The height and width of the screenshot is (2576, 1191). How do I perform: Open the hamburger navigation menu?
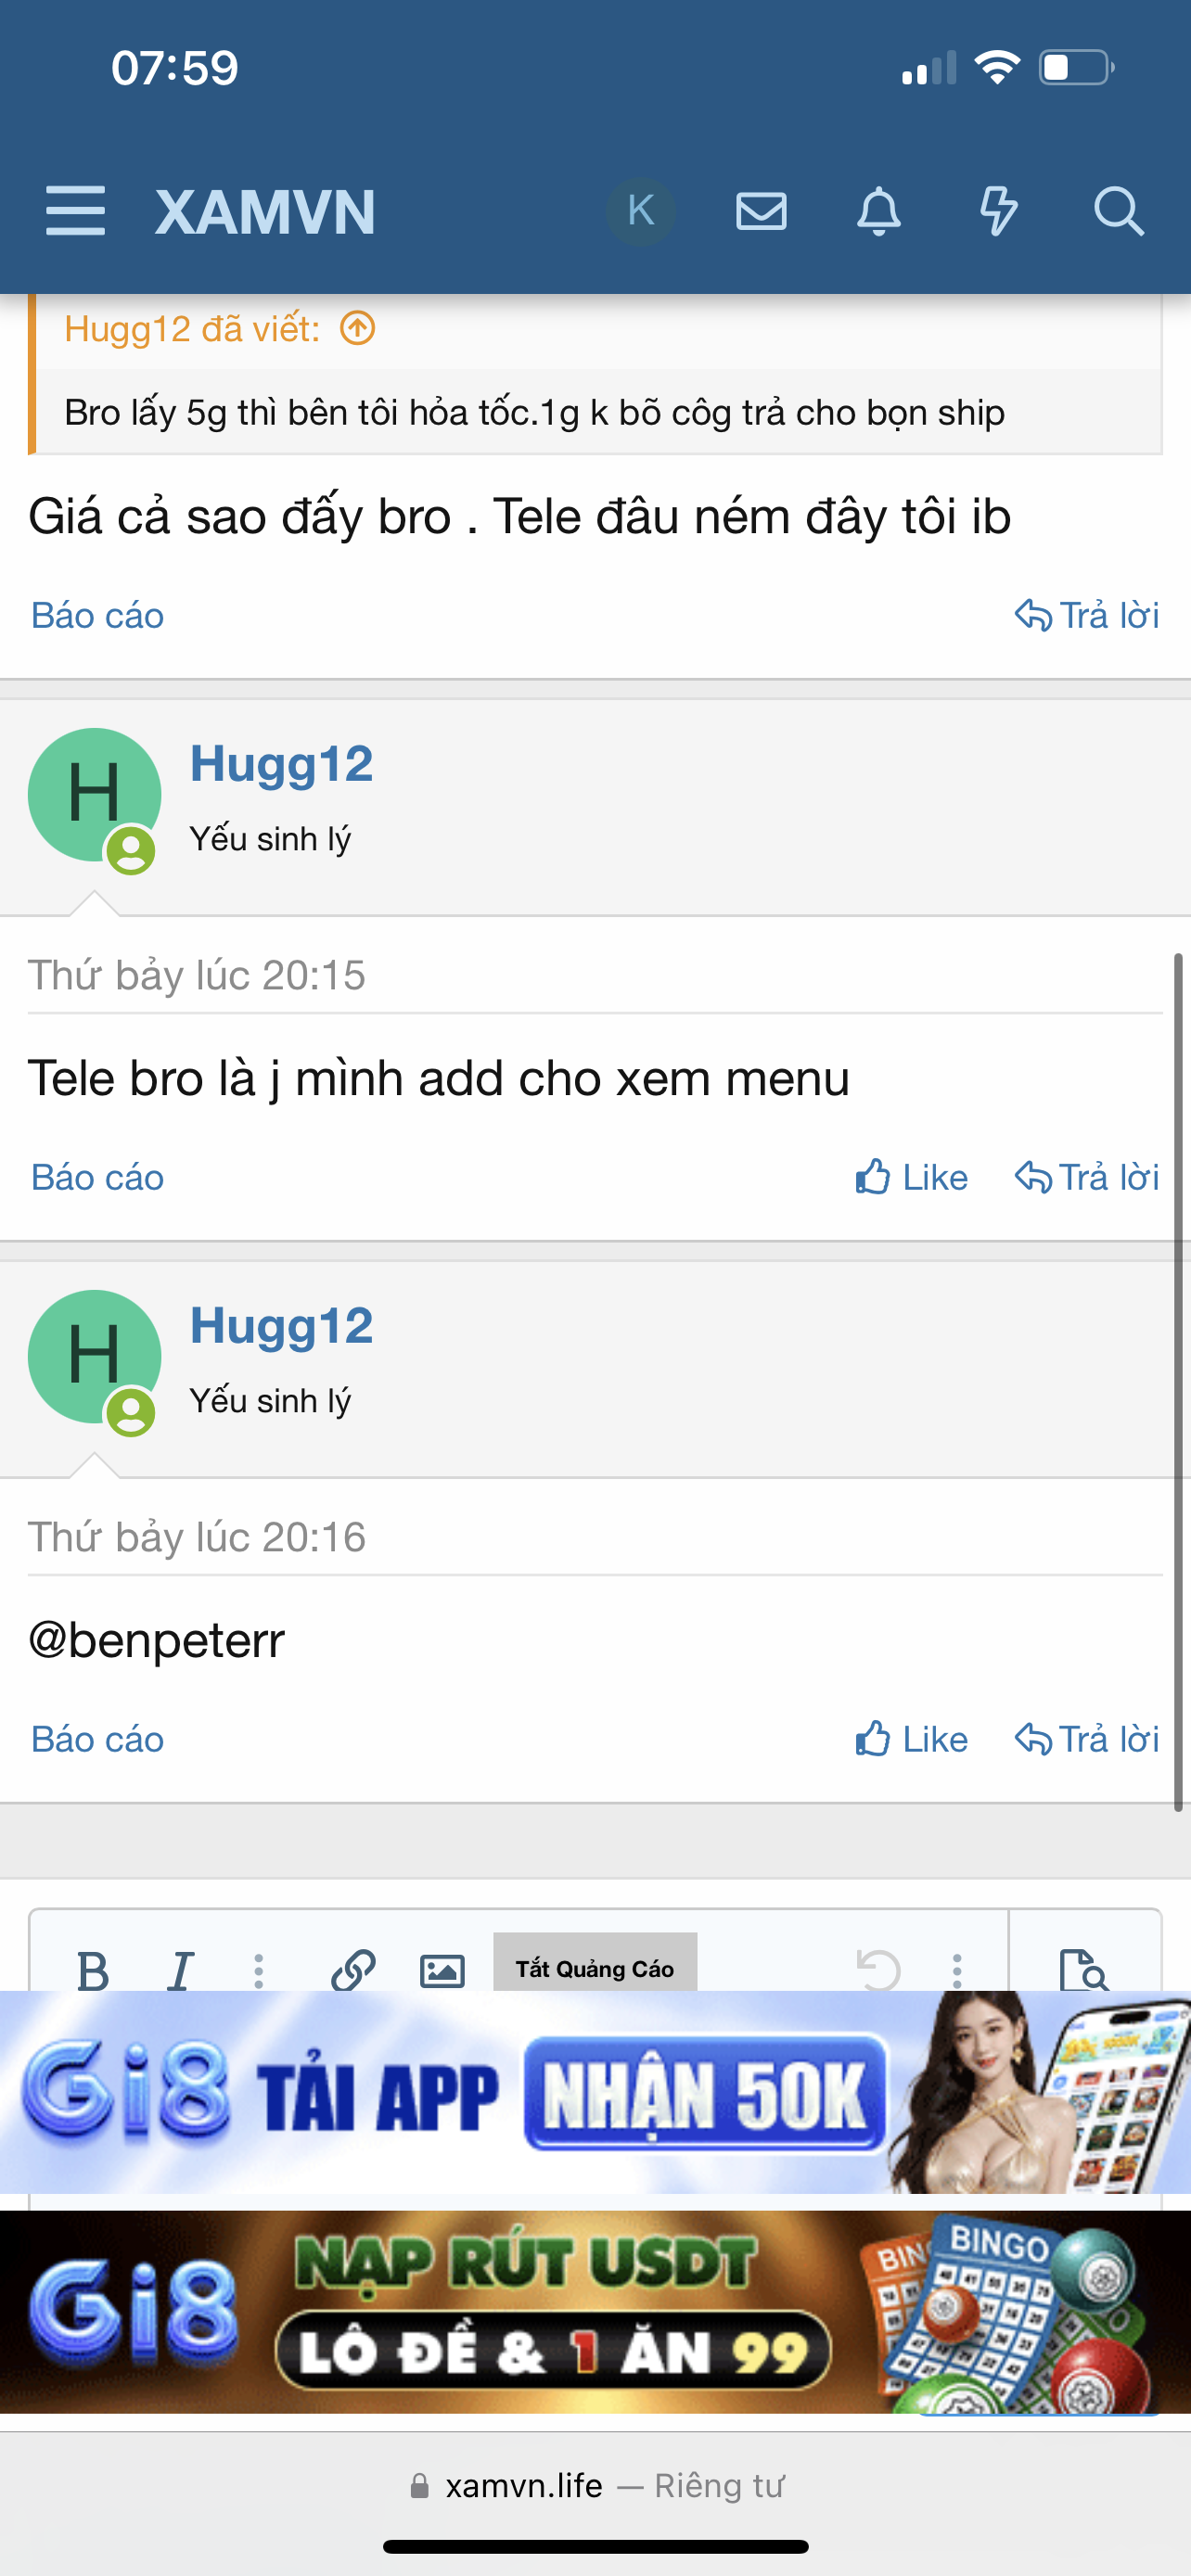pyautogui.click(x=75, y=211)
